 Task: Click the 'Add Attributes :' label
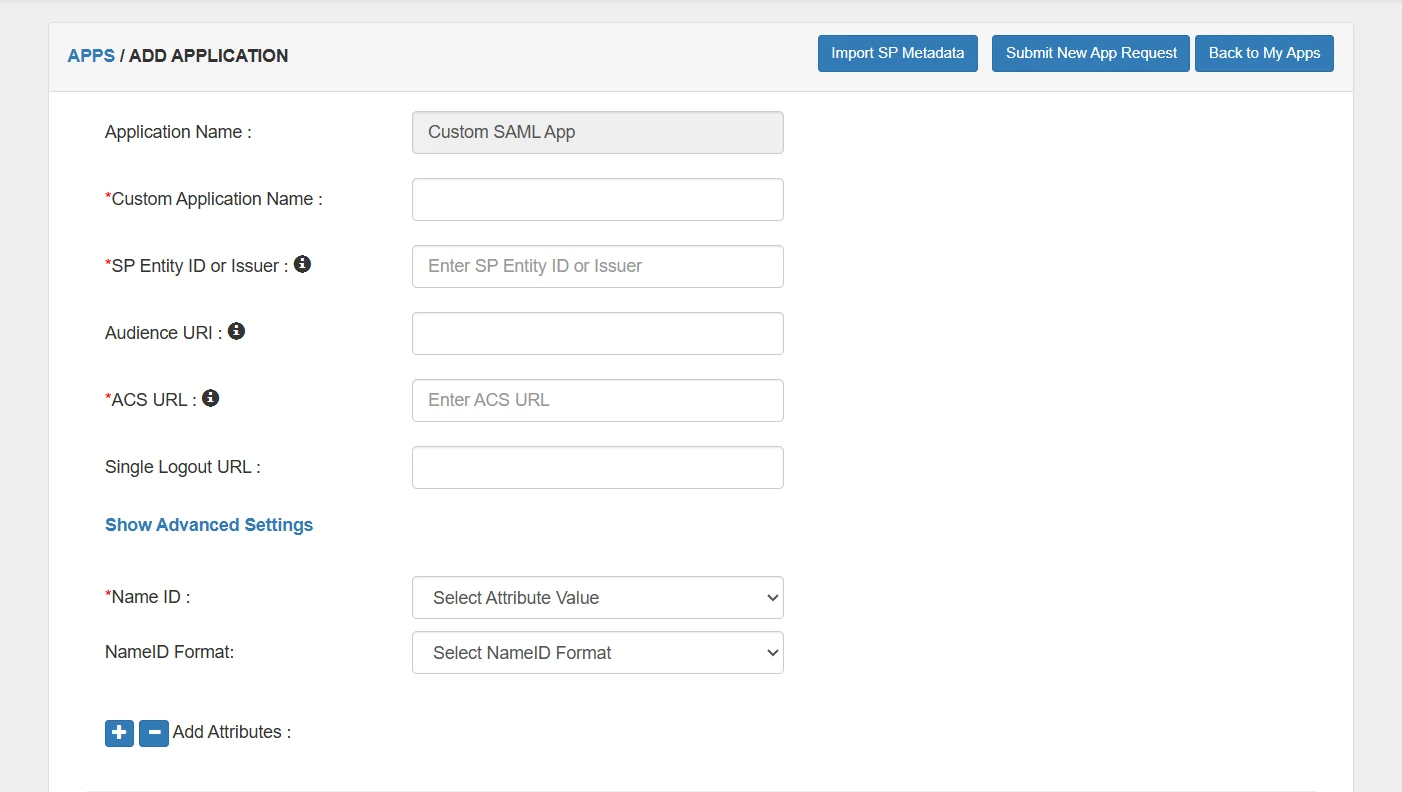click(232, 732)
